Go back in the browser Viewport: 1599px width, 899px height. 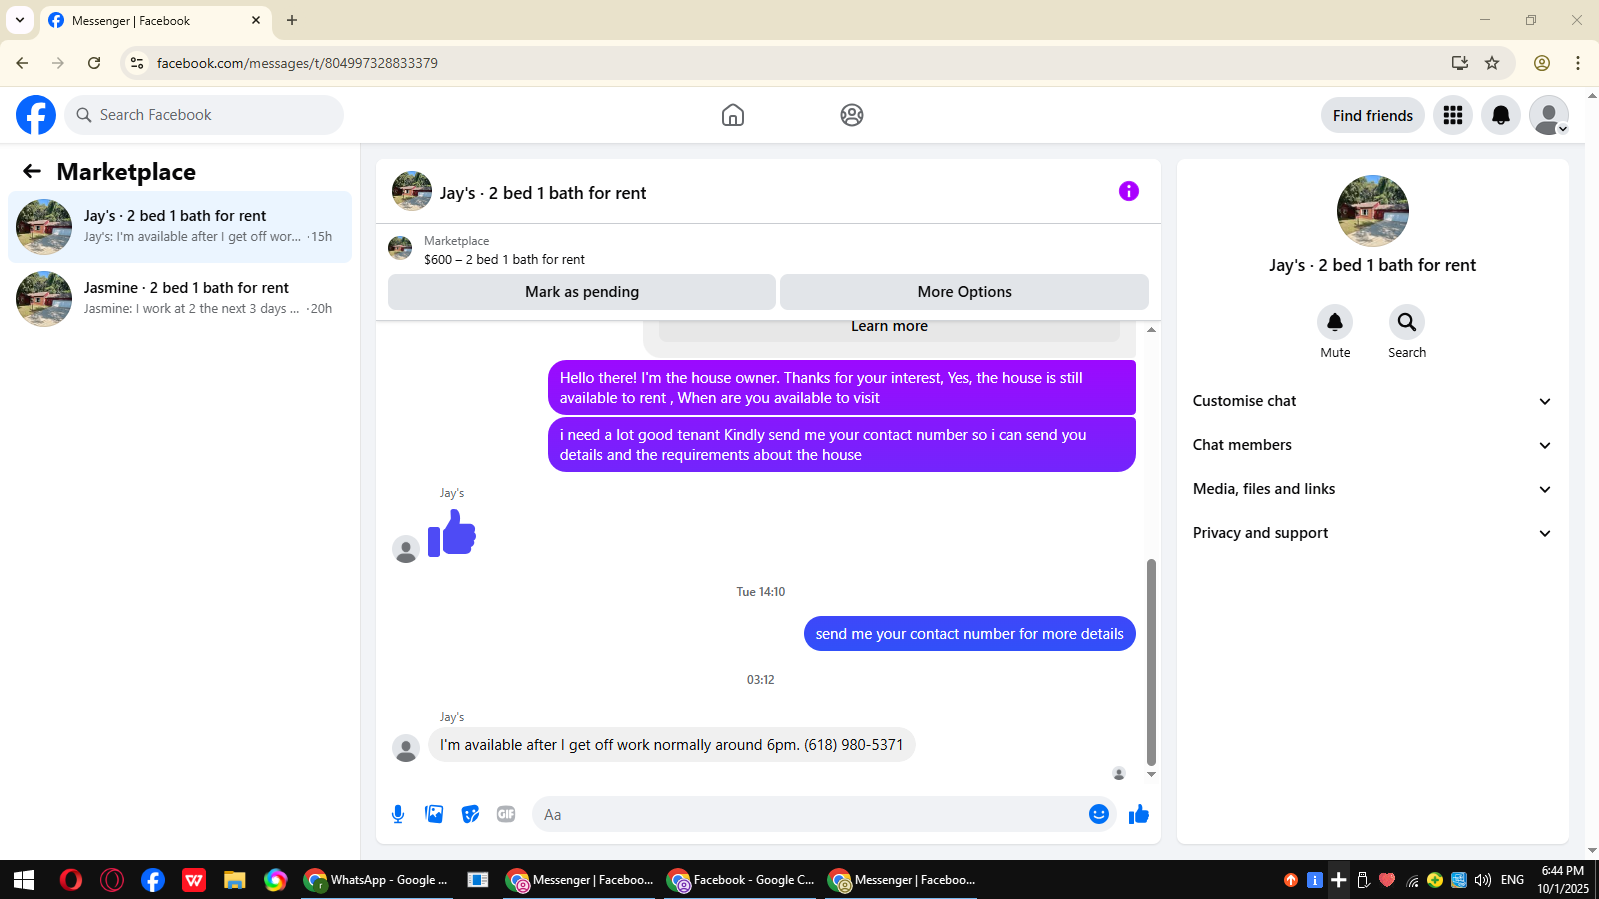tap(22, 63)
